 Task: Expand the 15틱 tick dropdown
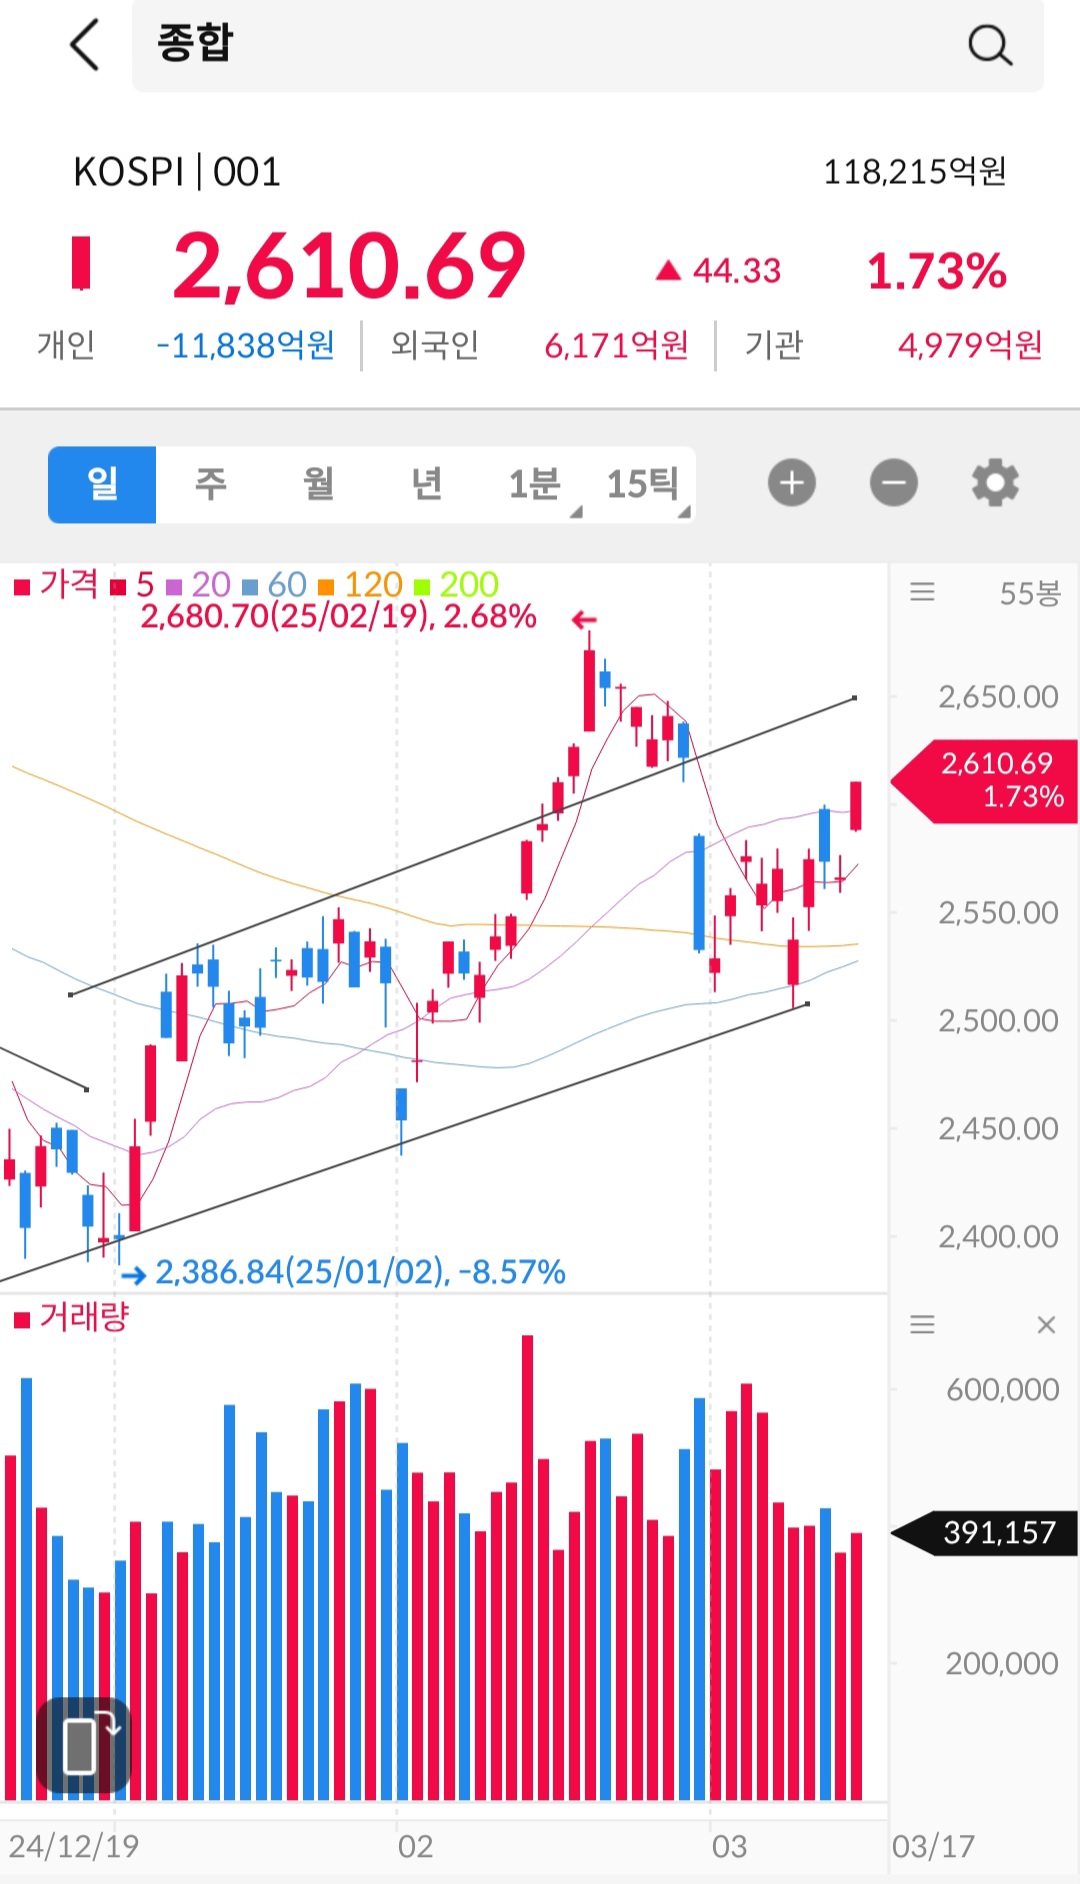pos(645,485)
